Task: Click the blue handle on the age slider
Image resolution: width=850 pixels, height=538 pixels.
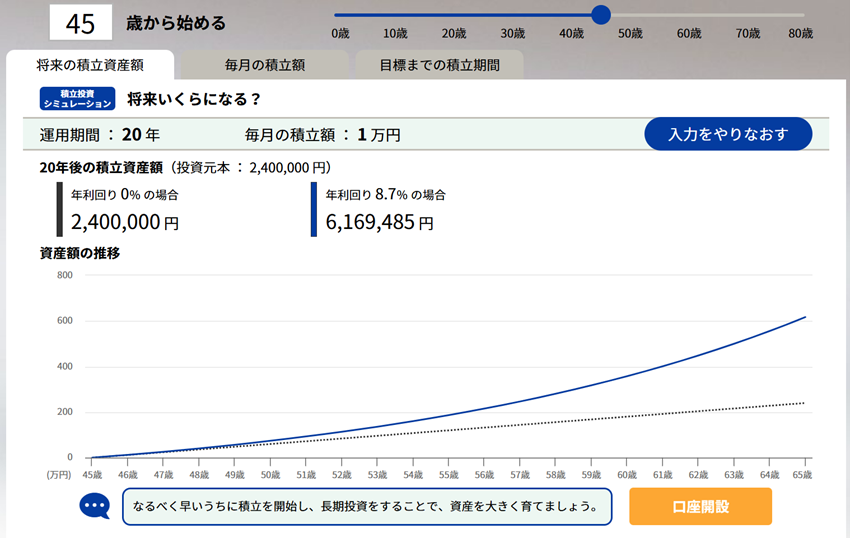Action: 601,15
